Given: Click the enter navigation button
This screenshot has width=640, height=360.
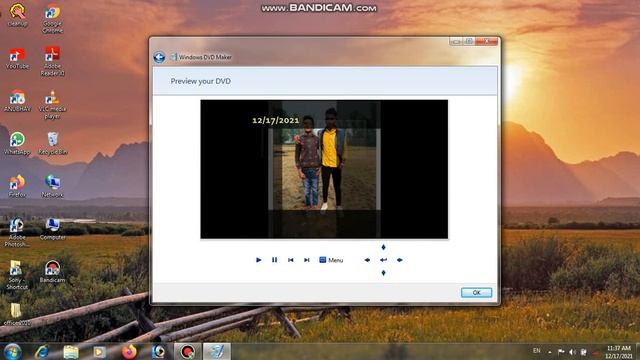Looking at the screenshot, I should [383, 260].
